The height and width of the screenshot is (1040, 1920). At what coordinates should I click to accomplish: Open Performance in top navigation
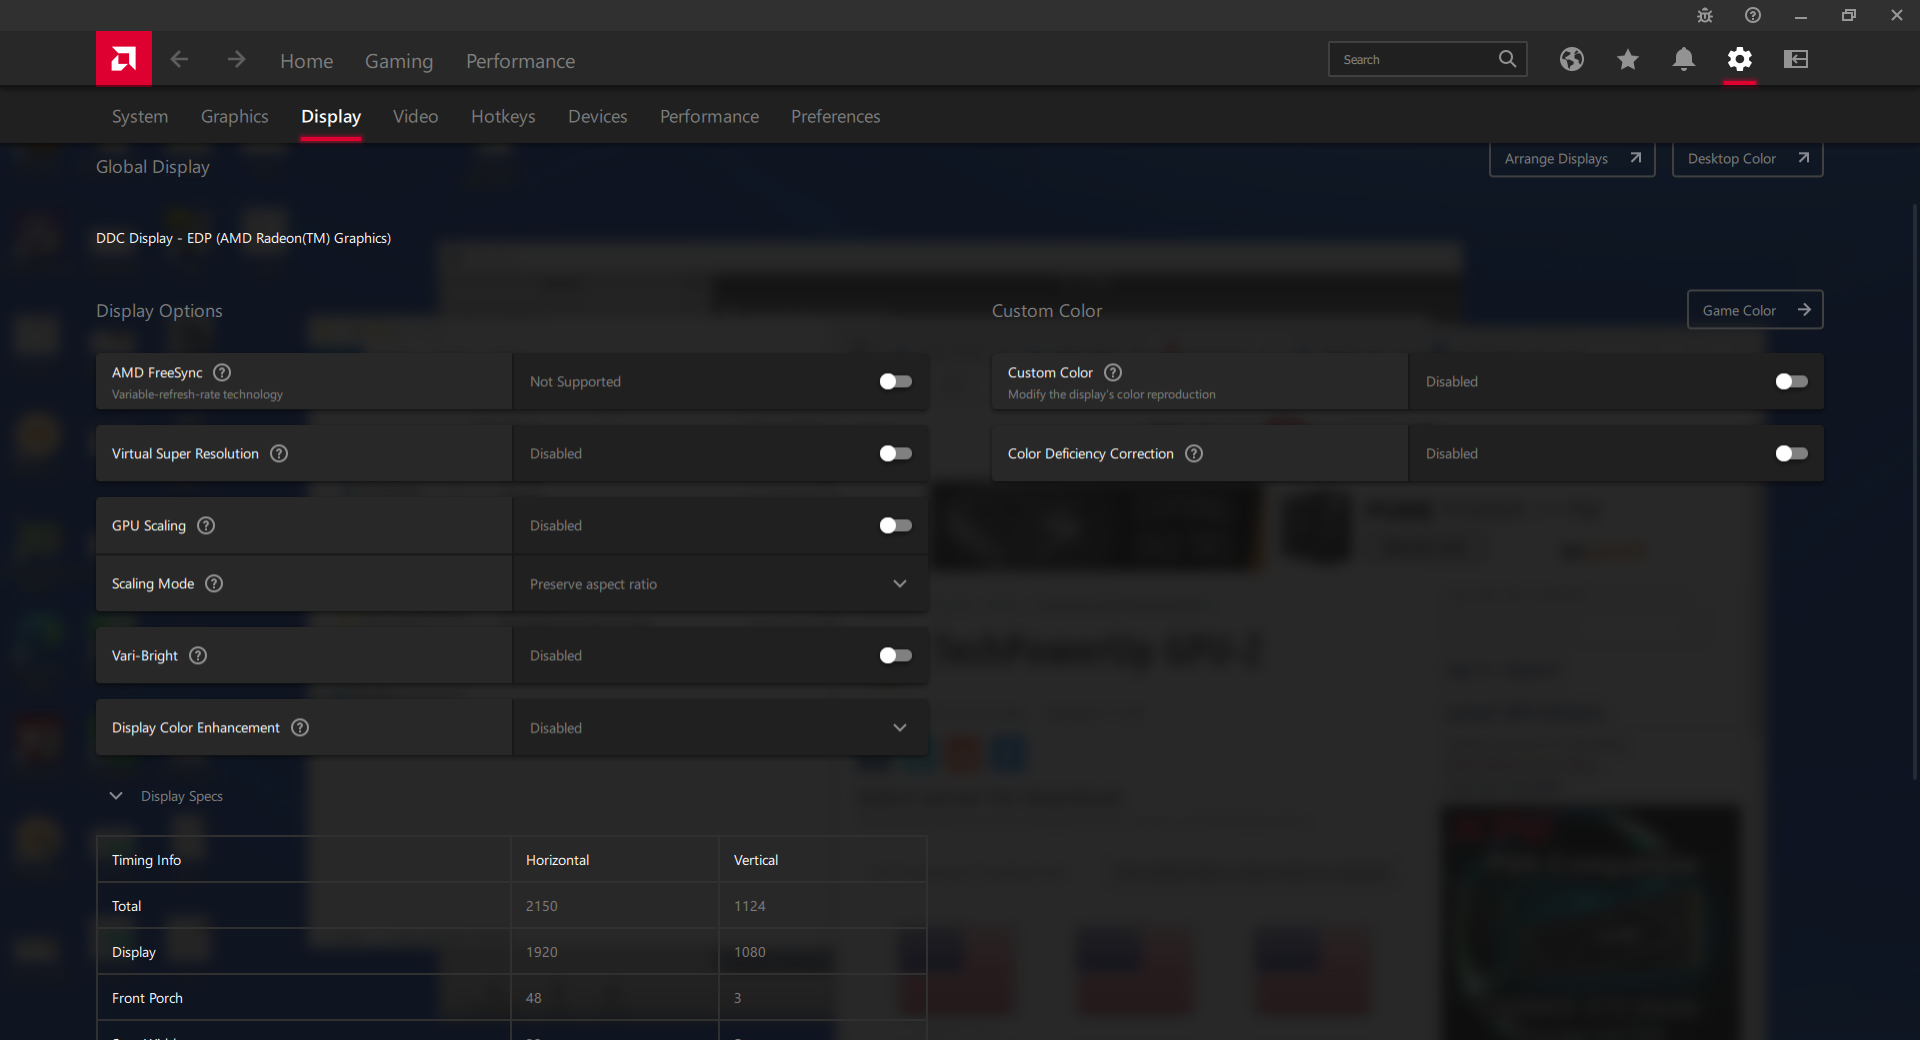click(x=521, y=61)
